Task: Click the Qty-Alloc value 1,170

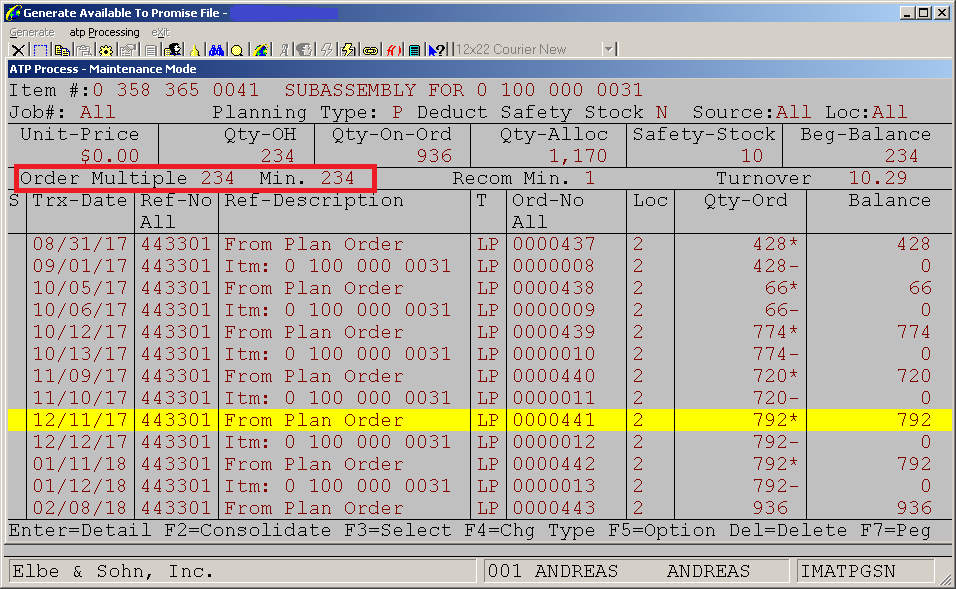Action: [x=577, y=156]
